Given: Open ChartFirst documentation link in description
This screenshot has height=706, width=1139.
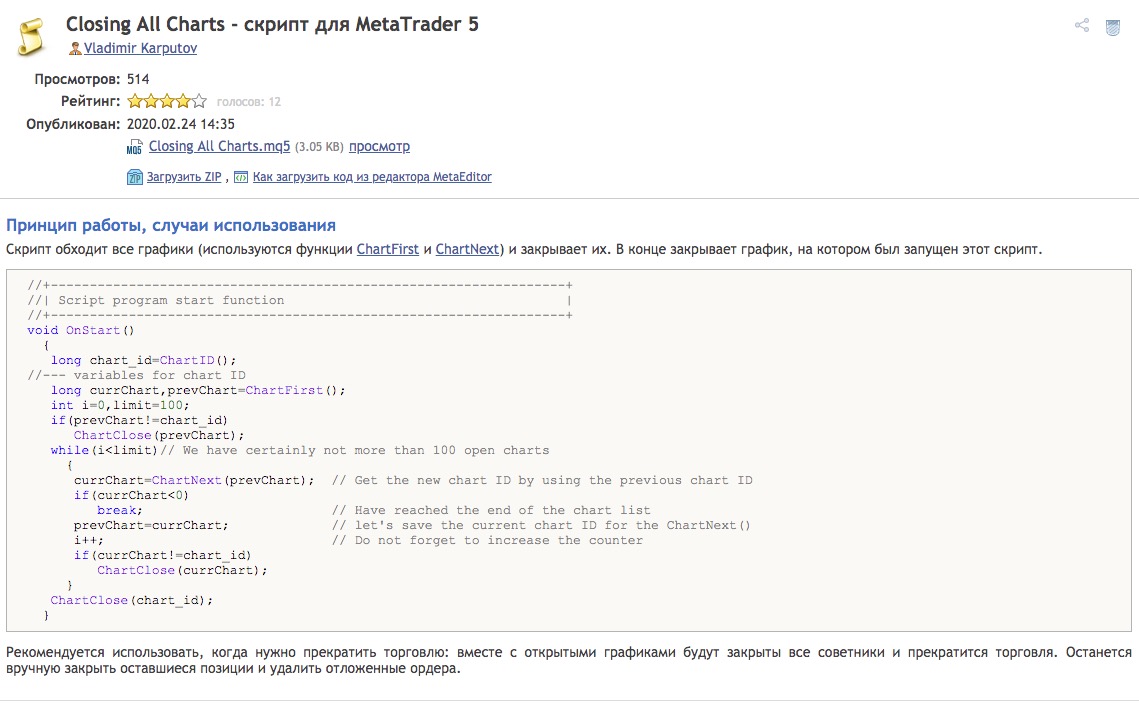Looking at the screenshot, I should click(388, 249).
